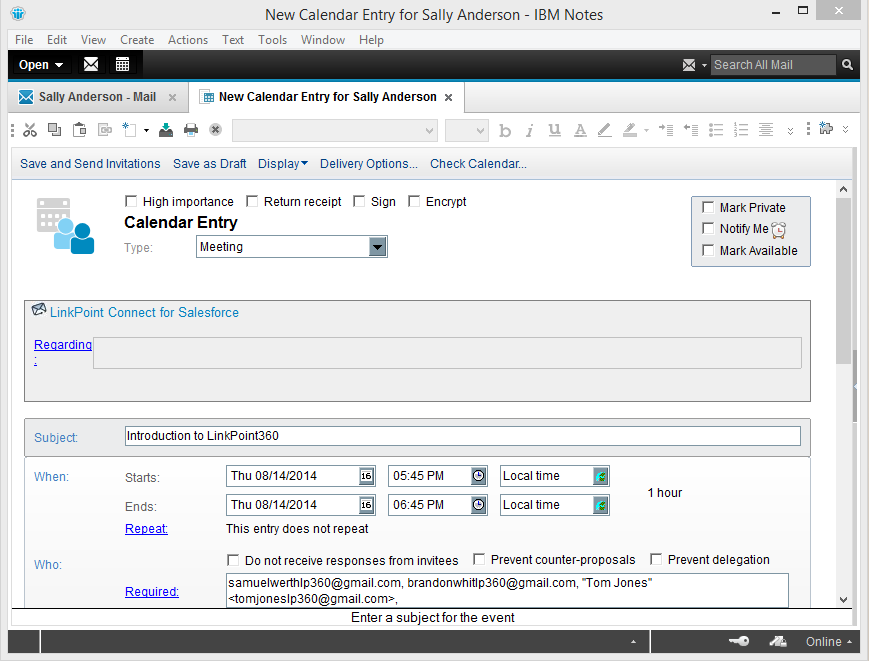Click the text alignment icon
This screenshot has width=869, height=661.
[x=766, y=130]
